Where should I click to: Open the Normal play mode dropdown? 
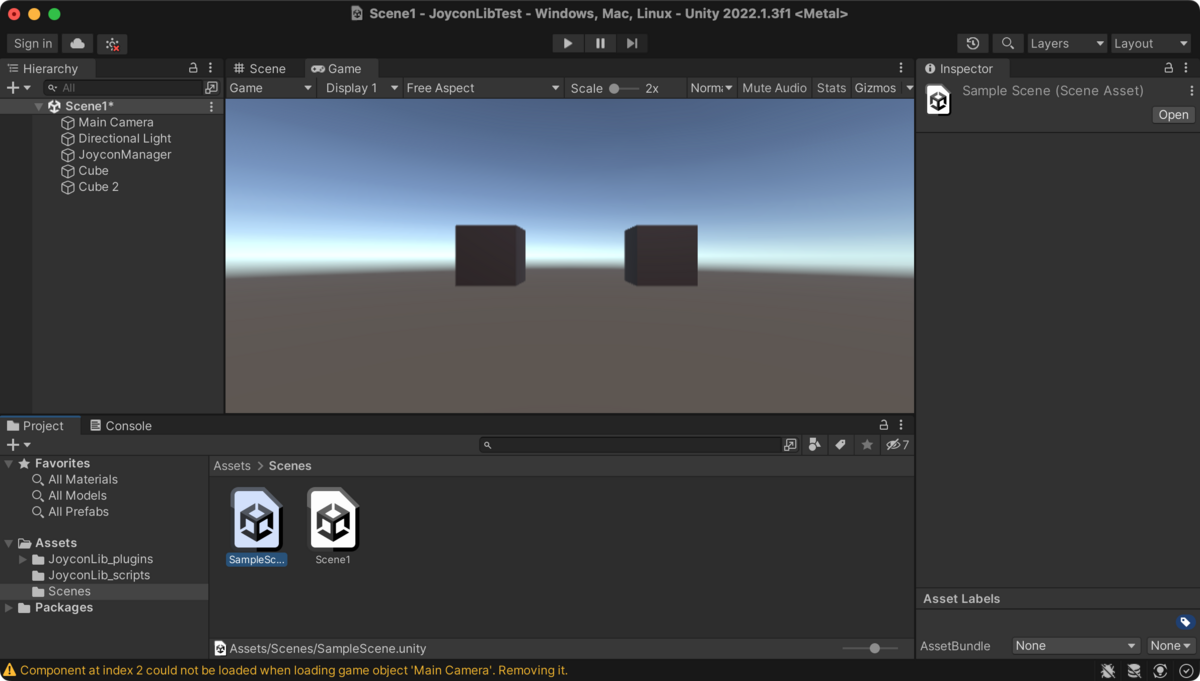point(711,88)
